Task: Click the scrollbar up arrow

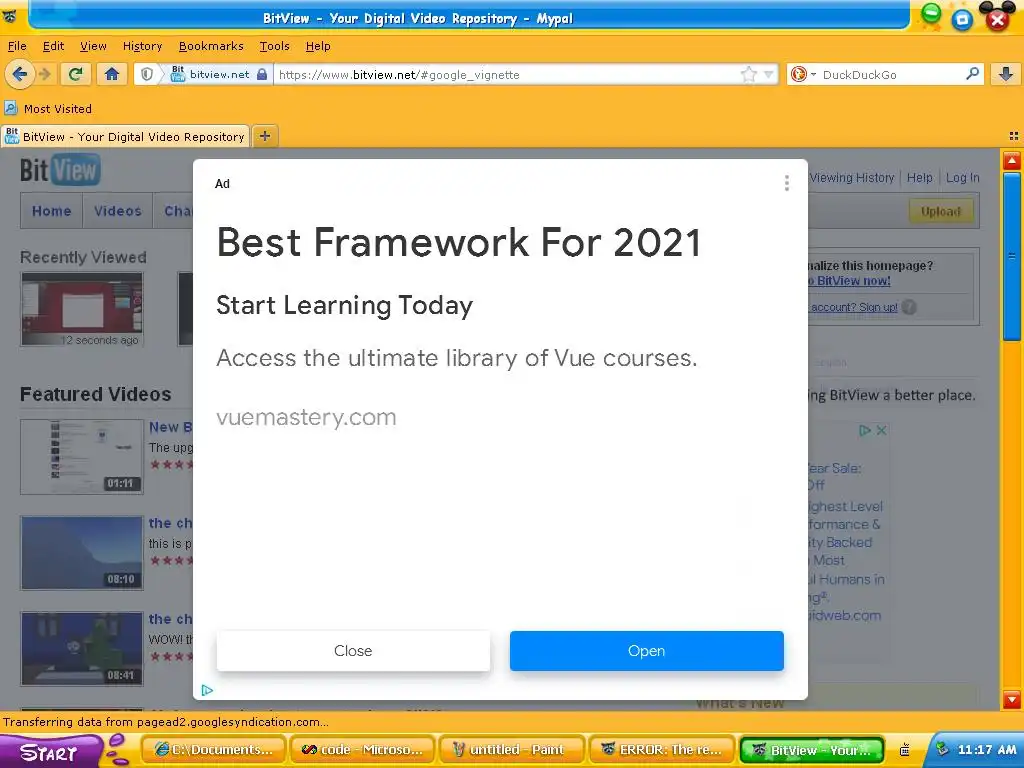Action: [x=1012, y=161]
